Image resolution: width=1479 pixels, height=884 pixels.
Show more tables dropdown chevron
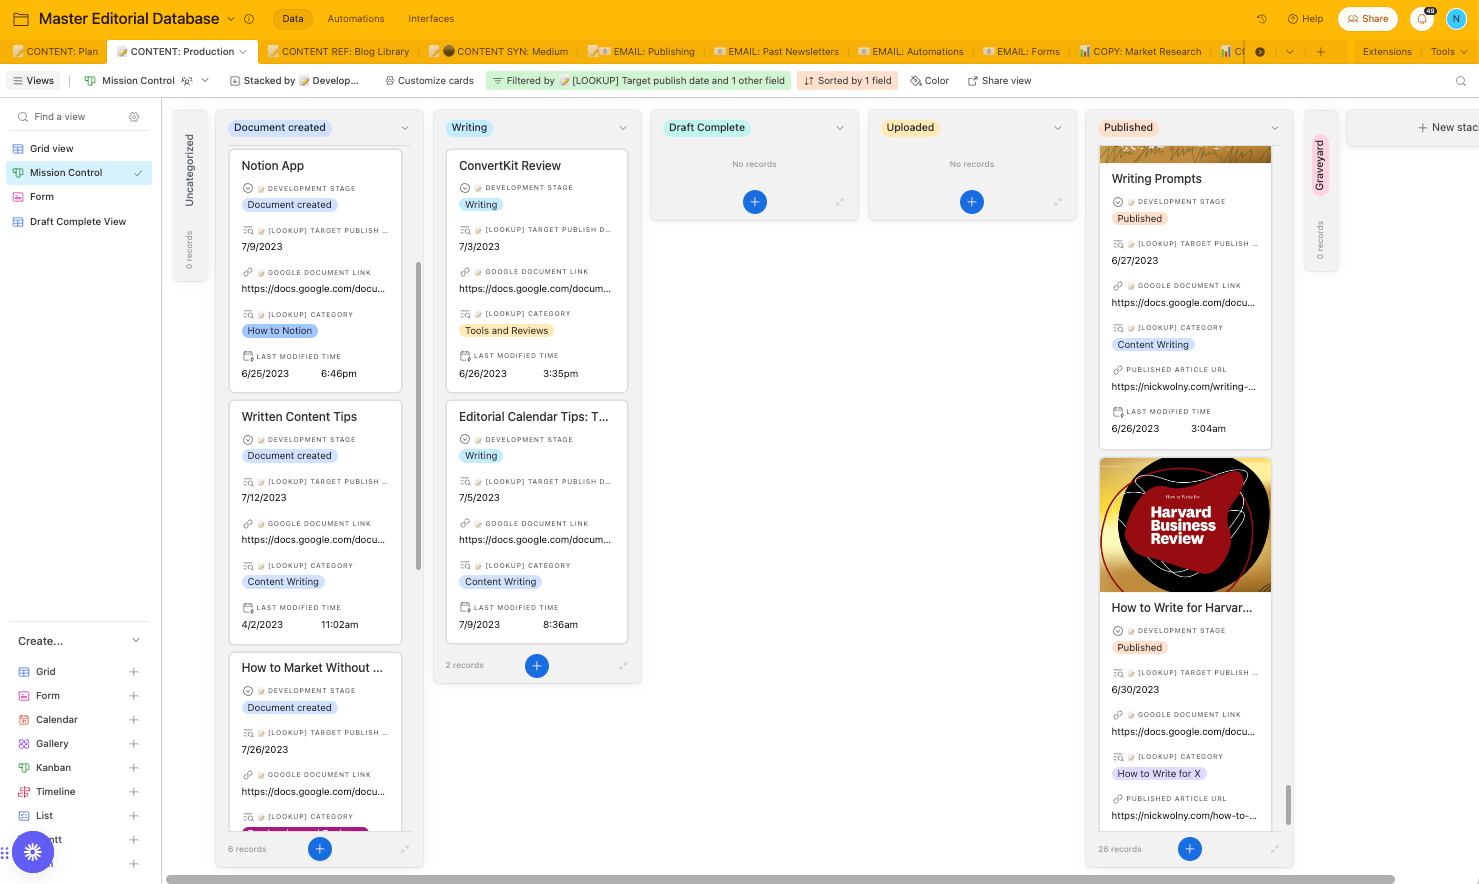pyautogui.click(x=1290, y=52)
